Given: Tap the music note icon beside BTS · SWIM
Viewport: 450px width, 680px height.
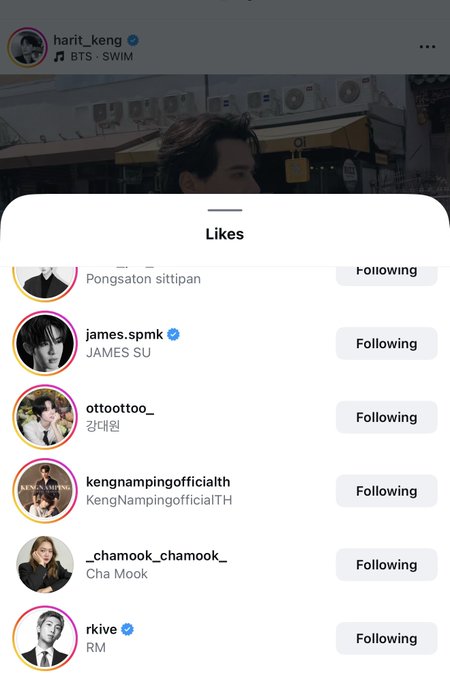Looking at the screenshot, I should 59,56.
